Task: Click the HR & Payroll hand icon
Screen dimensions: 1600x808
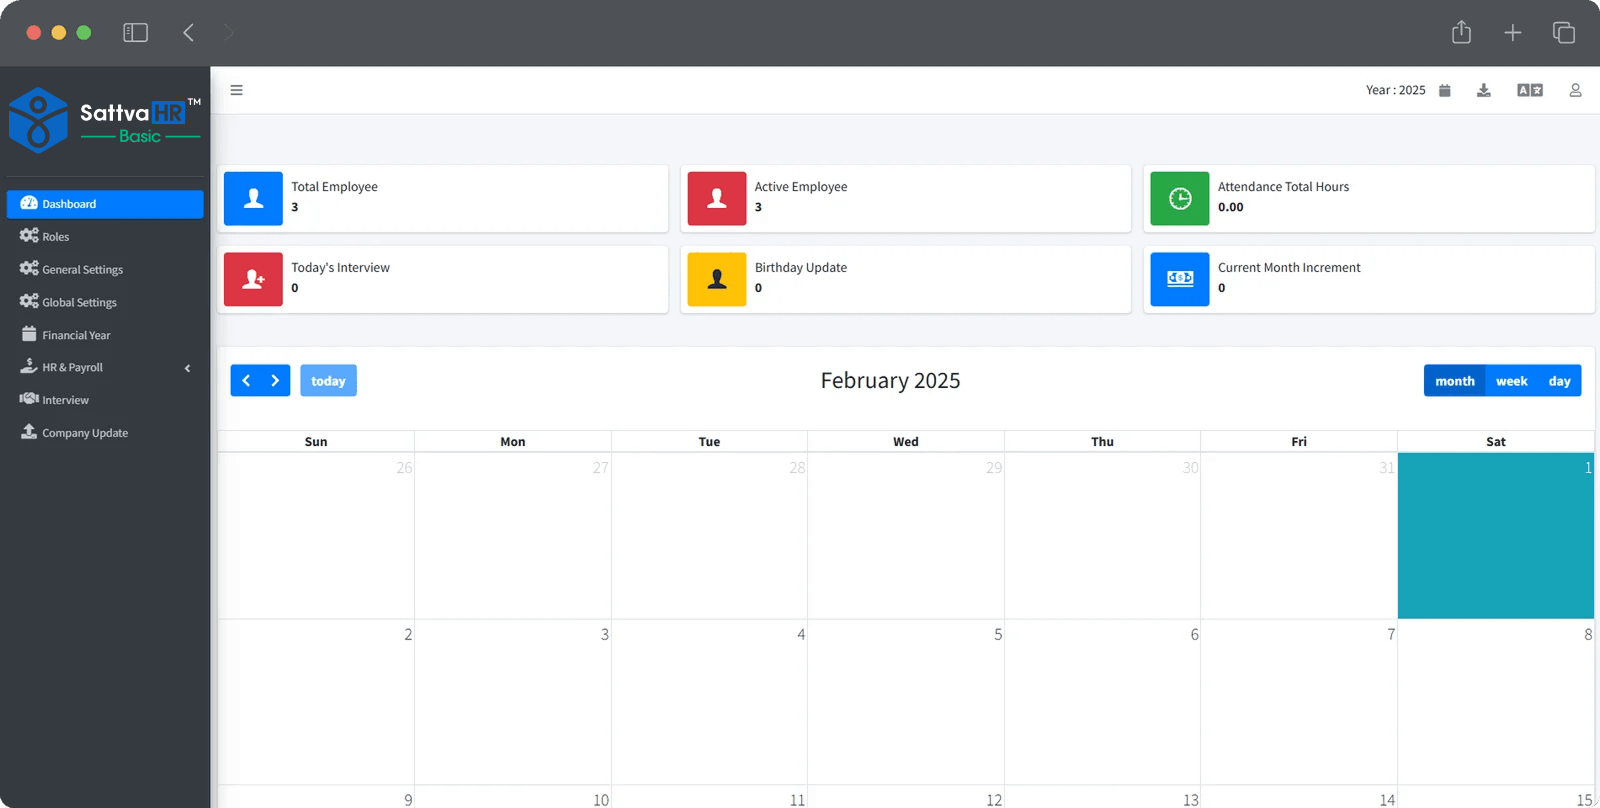Action: [x=29, y=366]
